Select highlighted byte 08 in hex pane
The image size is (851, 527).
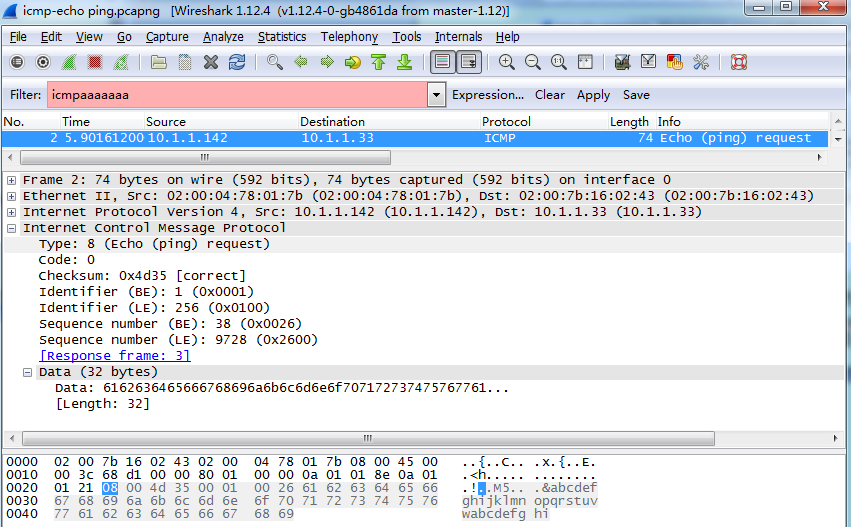point(110,488)
